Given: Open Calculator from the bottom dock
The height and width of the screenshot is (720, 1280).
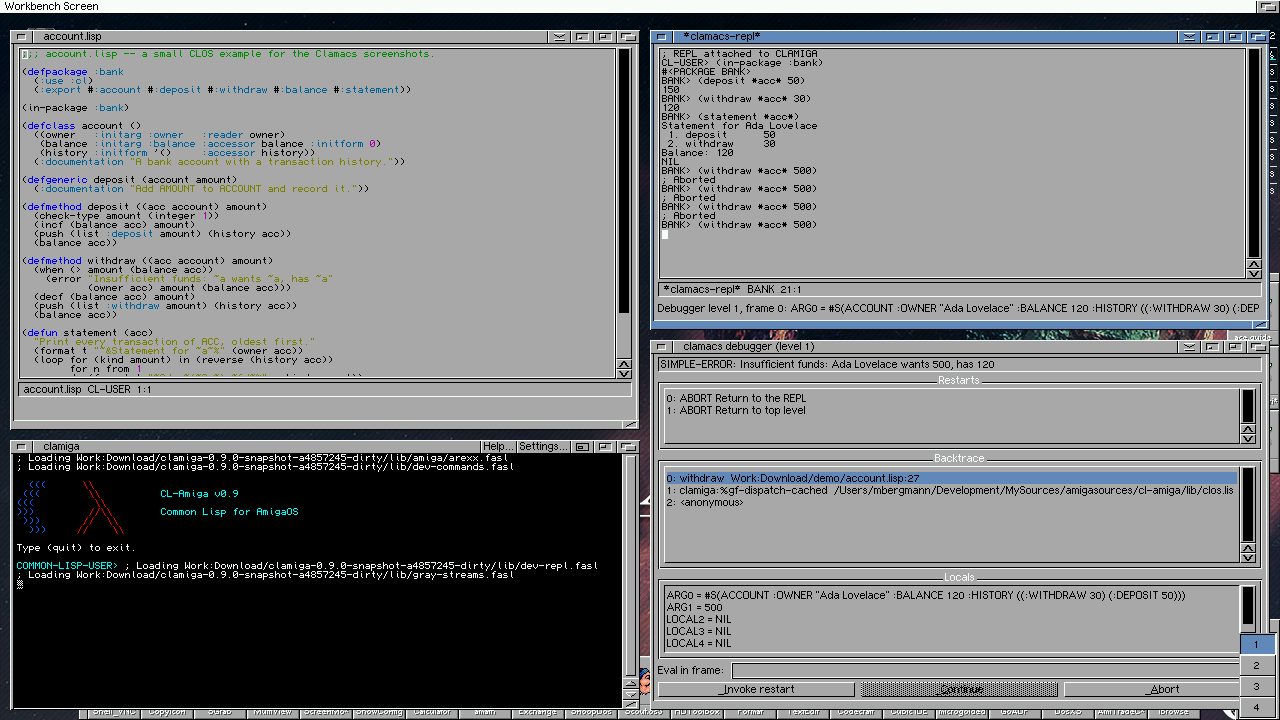Looking at the screenshot, I should 432,712.
